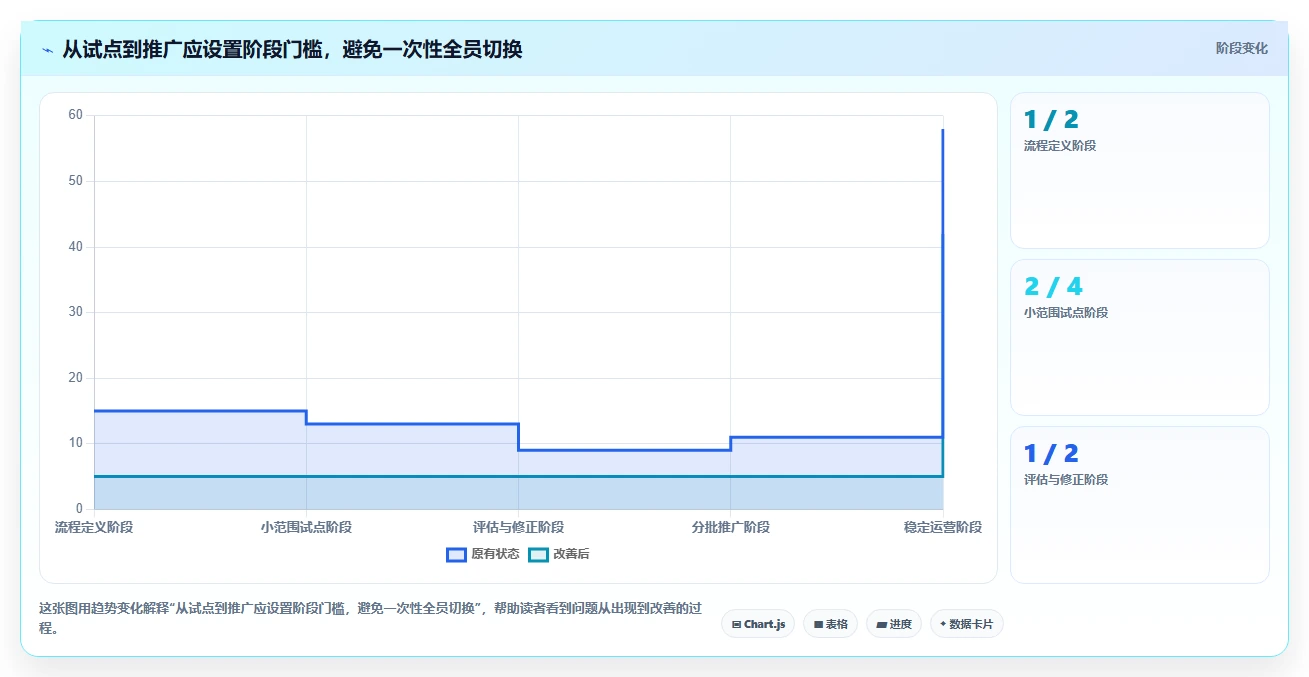Click the 进度 tag chip

click(x=894, y=624)
